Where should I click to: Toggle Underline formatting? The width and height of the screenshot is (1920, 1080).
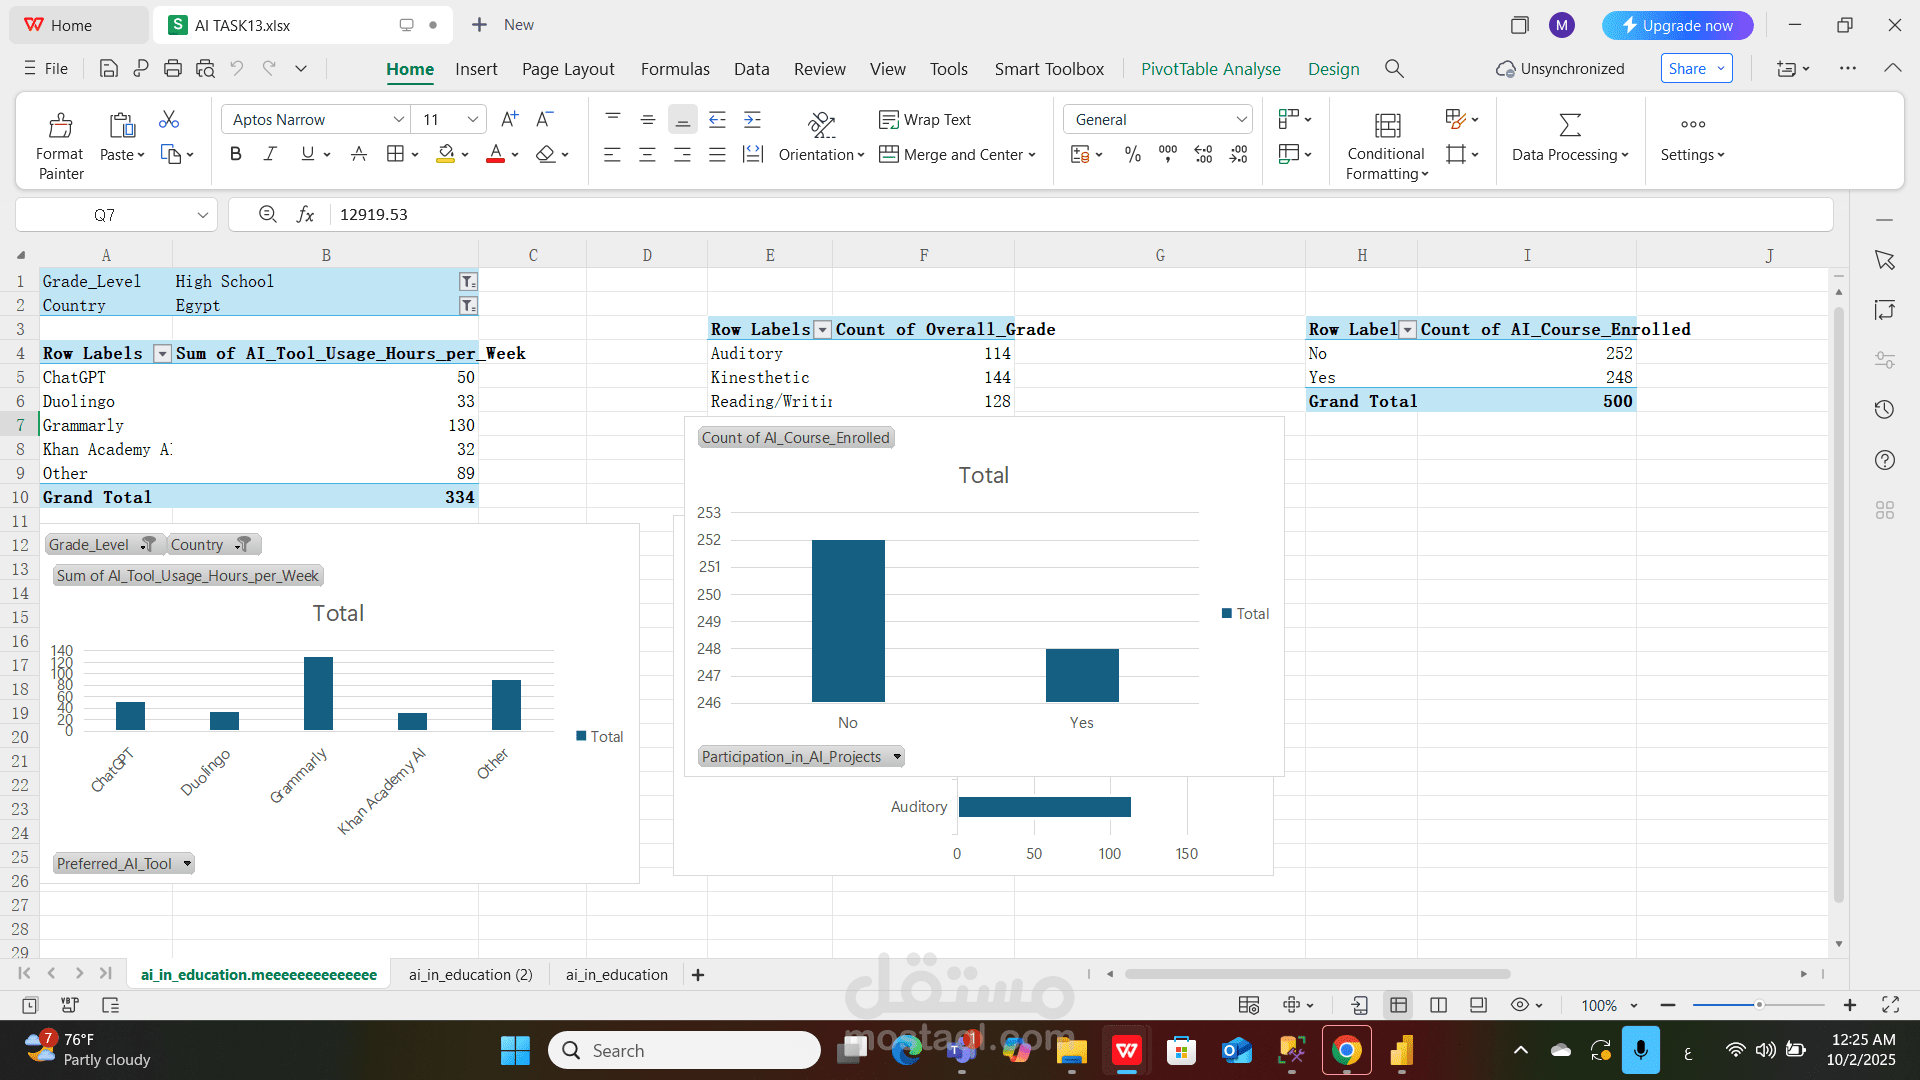(x=308, y=154)
